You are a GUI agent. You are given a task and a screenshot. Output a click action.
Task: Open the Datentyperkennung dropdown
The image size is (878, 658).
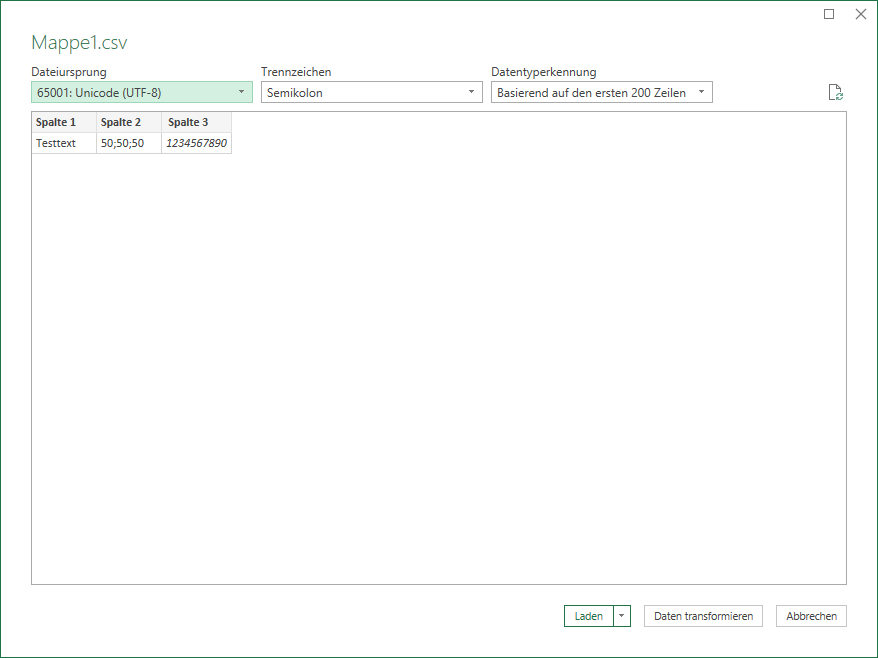601,92
